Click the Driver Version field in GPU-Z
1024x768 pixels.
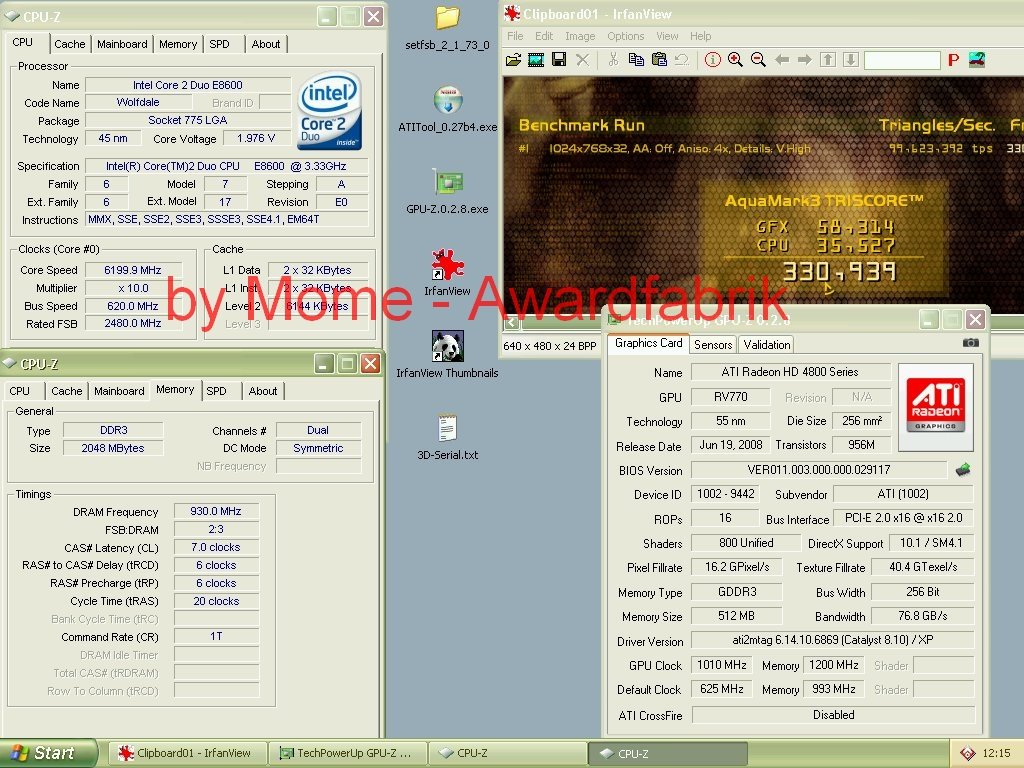tap(833, 640)
